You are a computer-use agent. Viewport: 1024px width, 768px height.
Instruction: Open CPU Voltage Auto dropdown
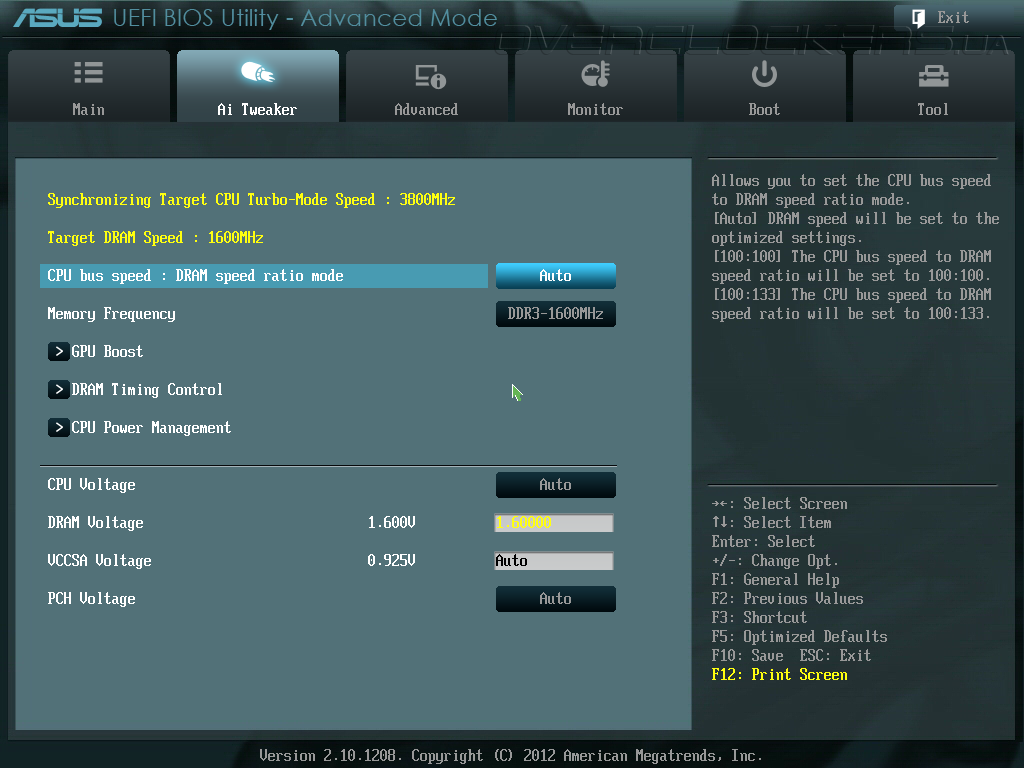(x=556, y=485)
